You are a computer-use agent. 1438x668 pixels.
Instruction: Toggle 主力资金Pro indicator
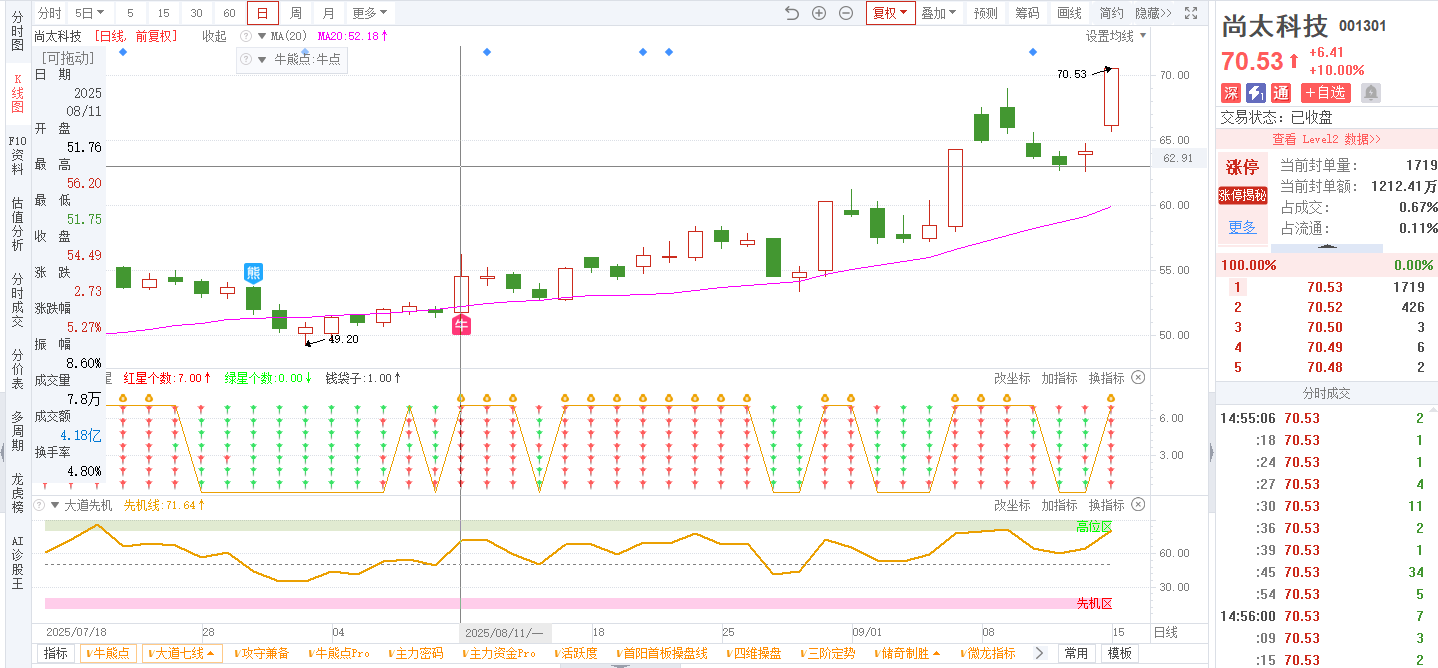pos(500,653)
